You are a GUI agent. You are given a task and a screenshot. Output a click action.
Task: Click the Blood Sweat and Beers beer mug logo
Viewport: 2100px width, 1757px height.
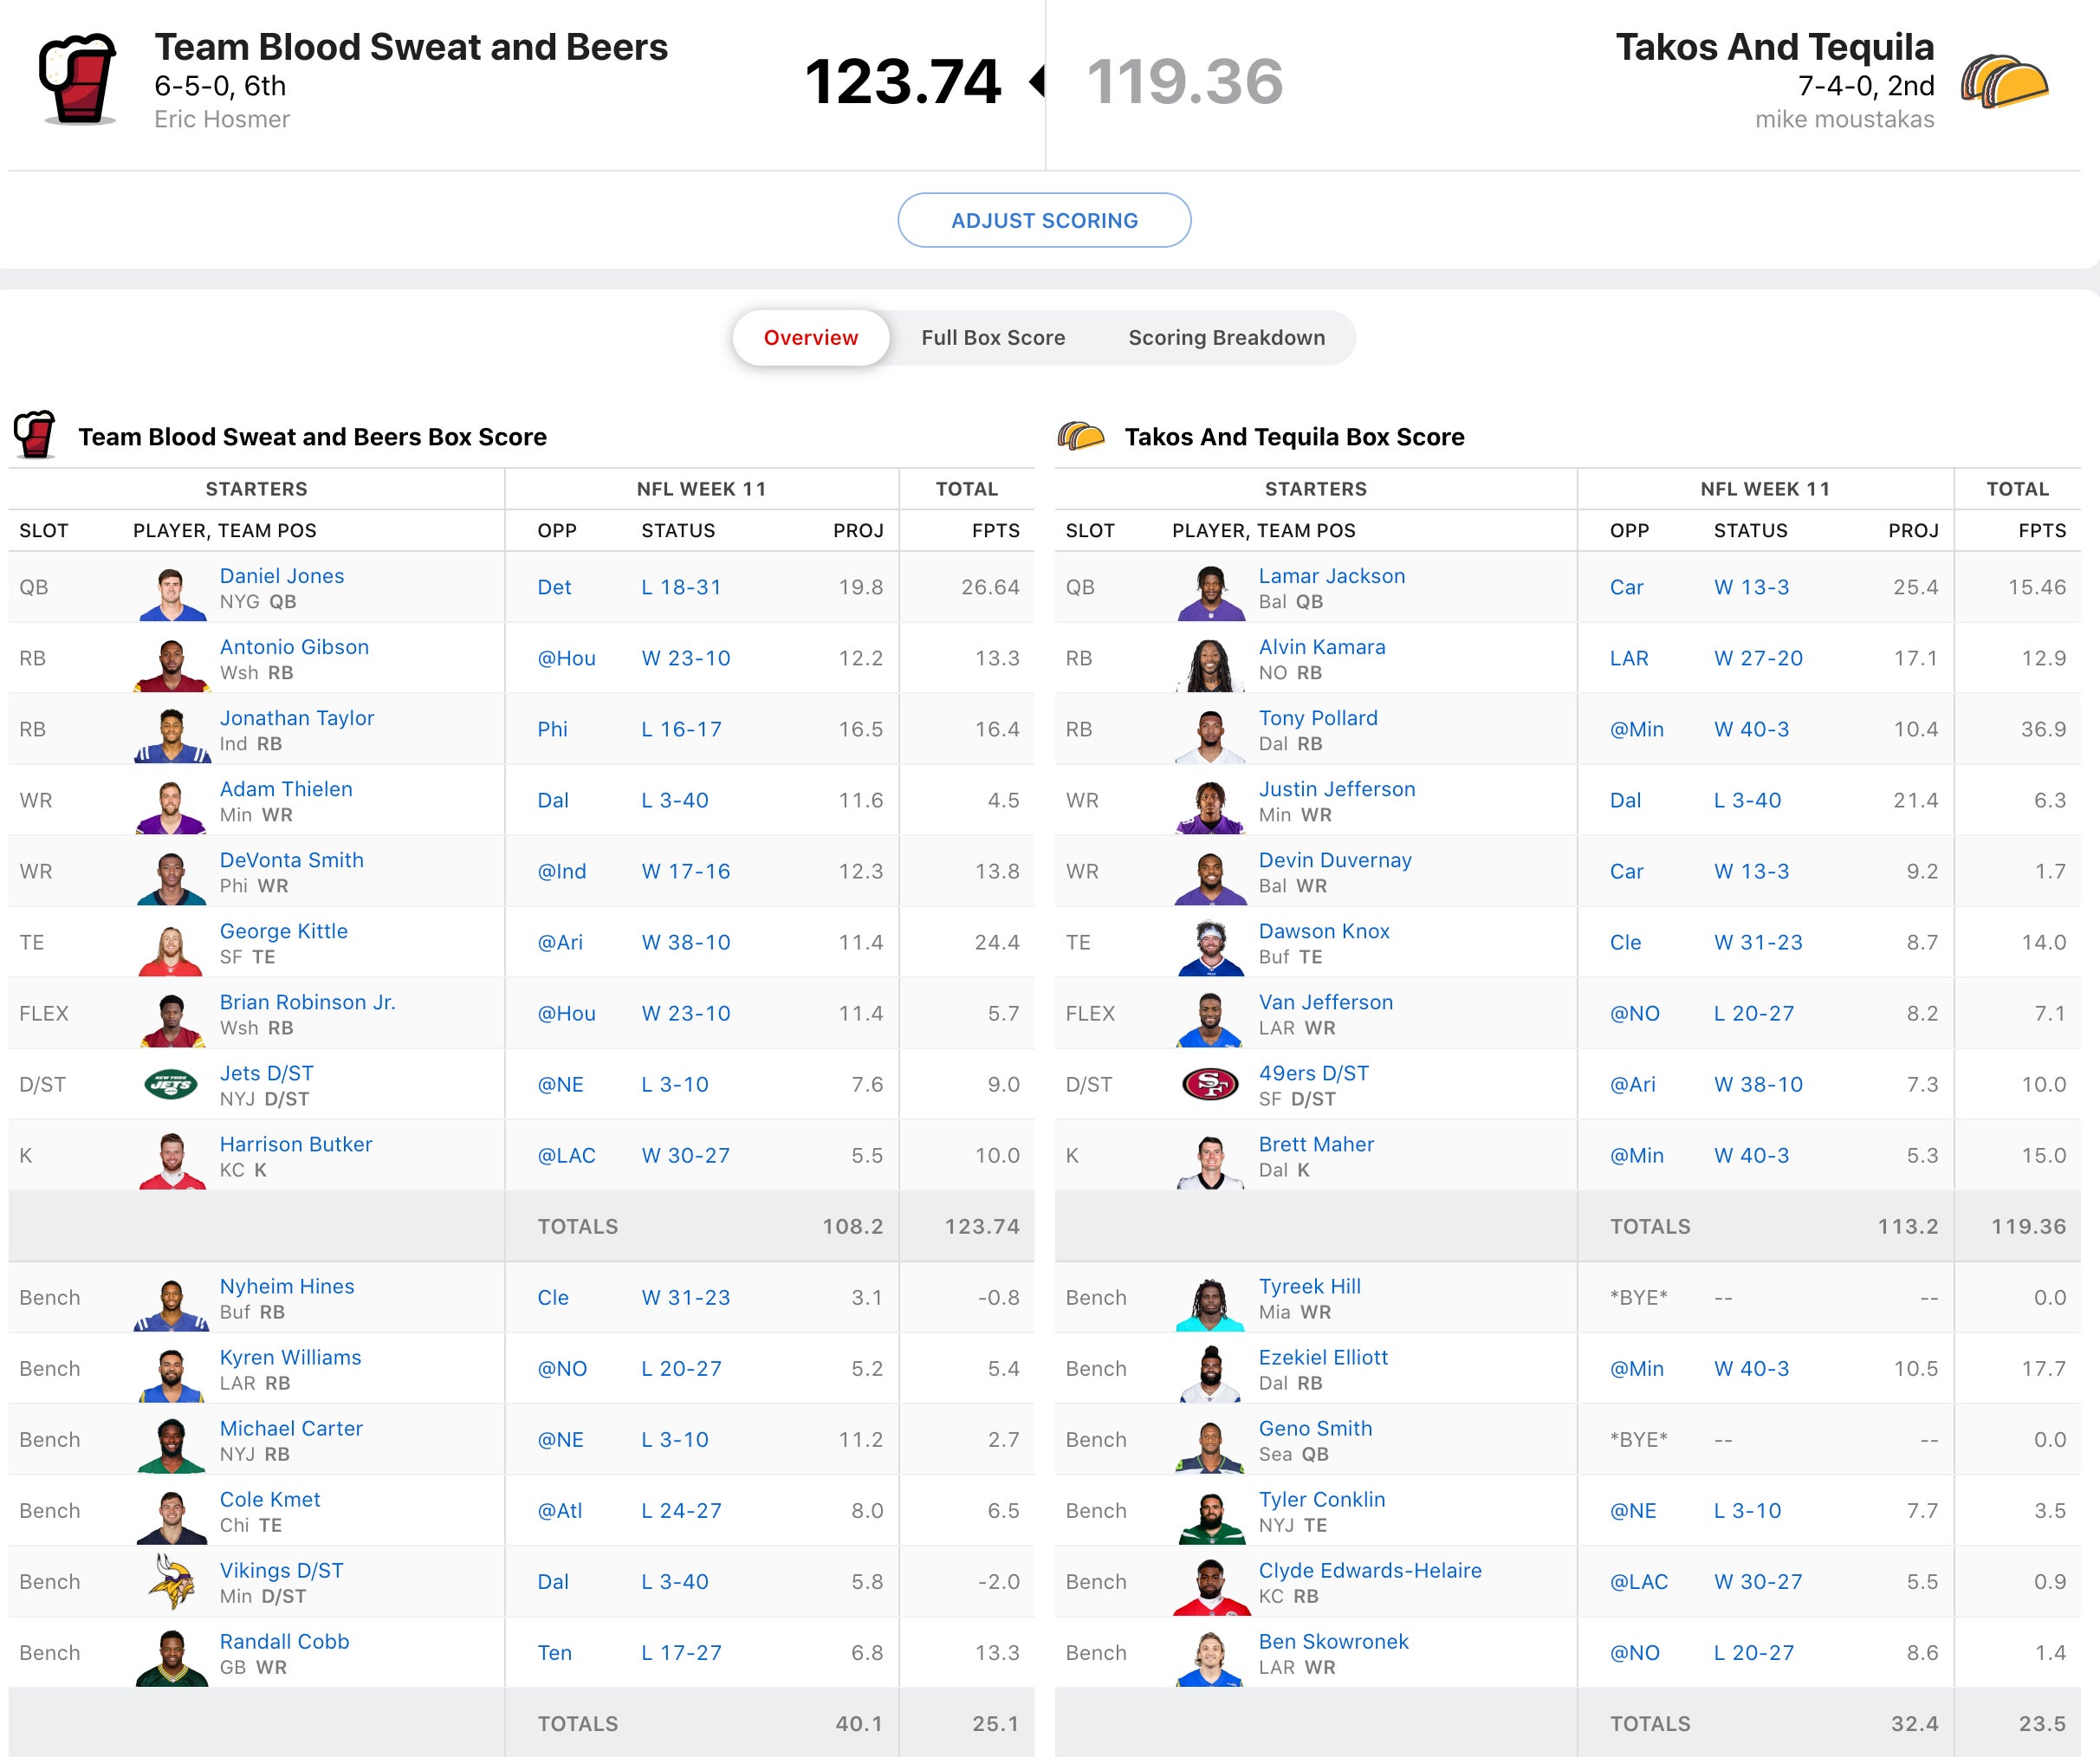(x=78, y=80)
